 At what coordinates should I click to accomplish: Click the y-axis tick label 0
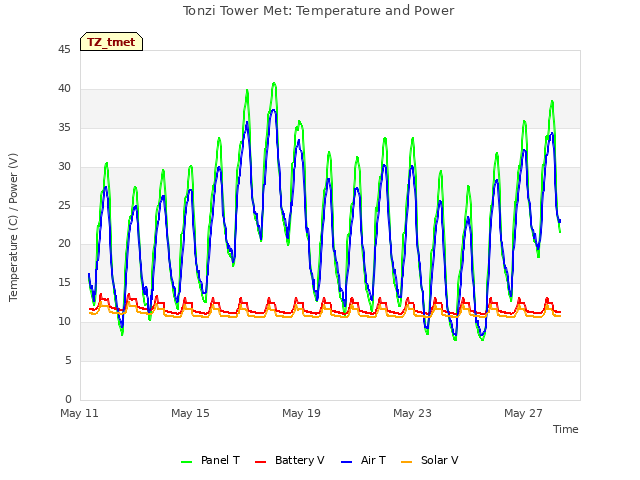(68, 399)
